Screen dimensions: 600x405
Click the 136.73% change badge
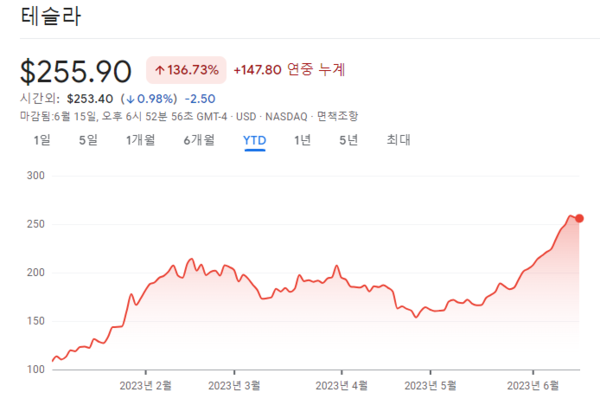pos(186,70)
